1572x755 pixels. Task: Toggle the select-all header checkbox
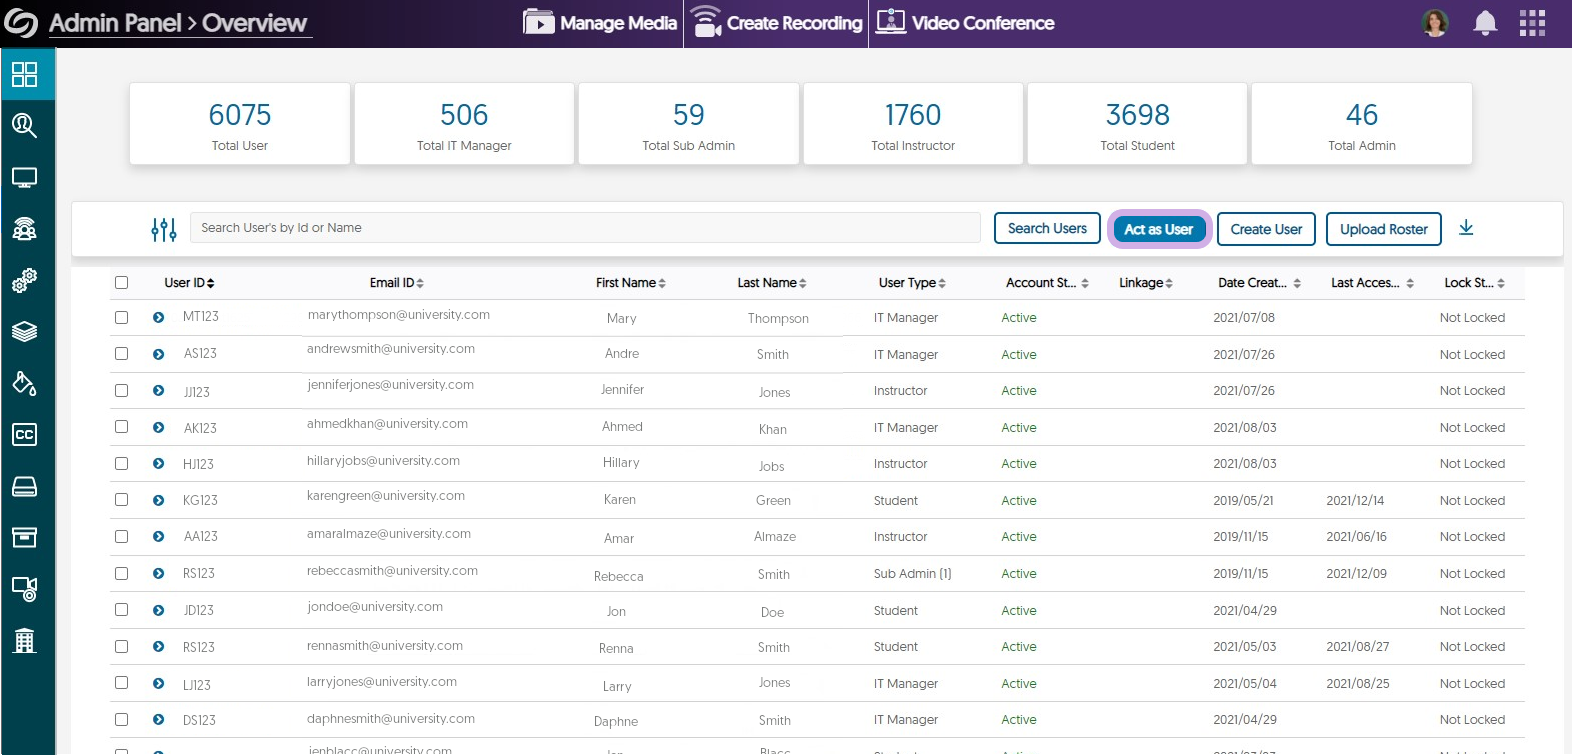coord(122,283)
